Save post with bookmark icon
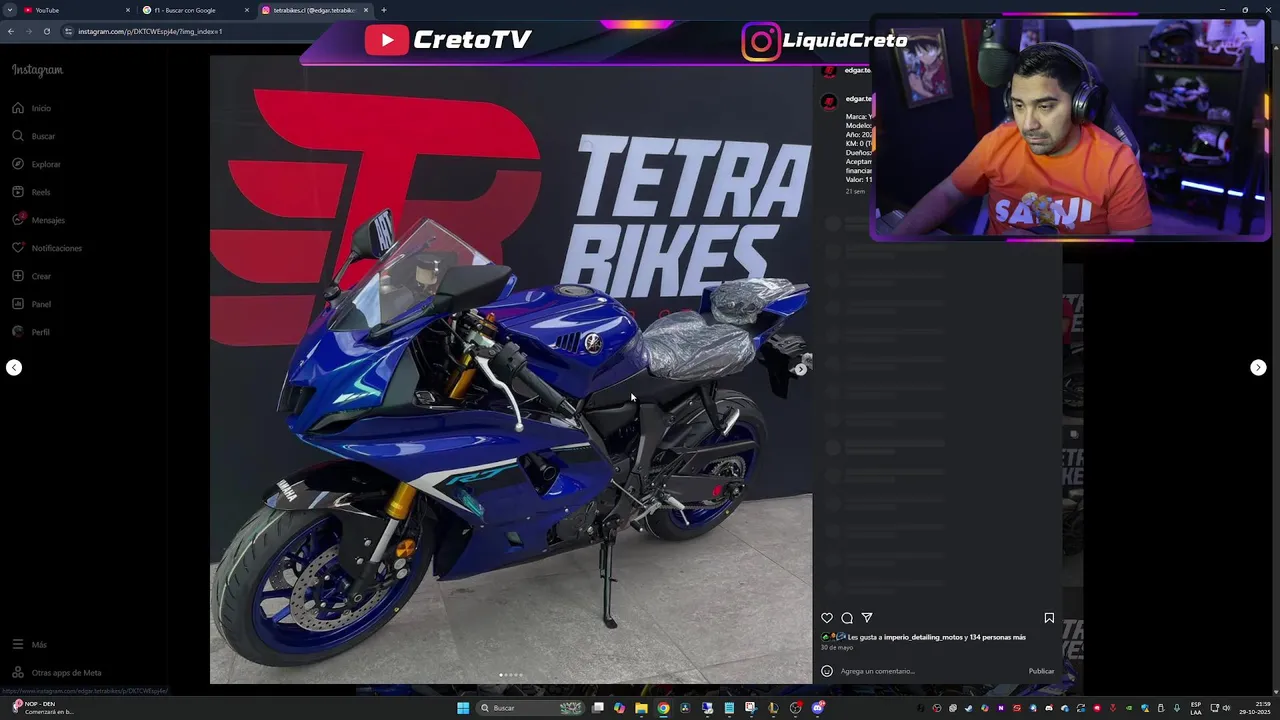This screenshot has height=720, width=1280. [x=1049, y=618]
